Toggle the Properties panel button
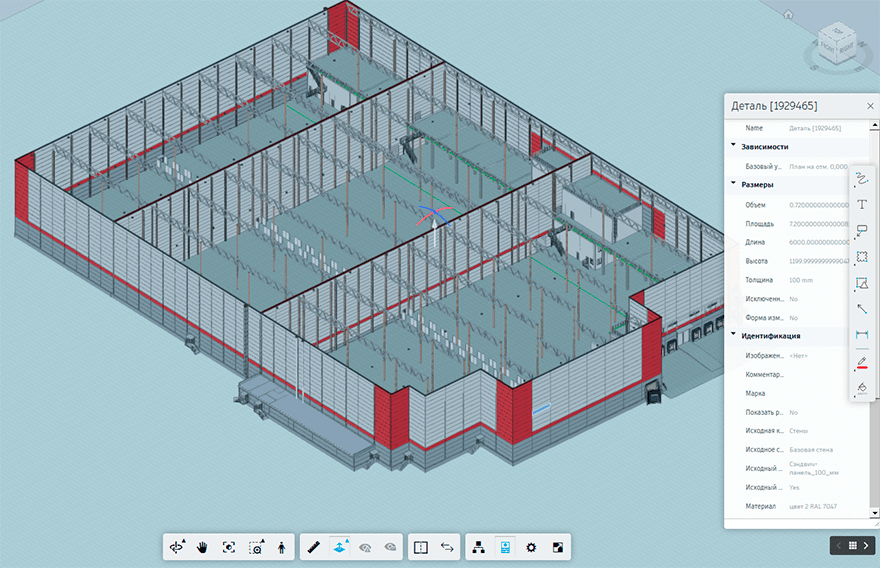The image size is (880, 568). 505,547
